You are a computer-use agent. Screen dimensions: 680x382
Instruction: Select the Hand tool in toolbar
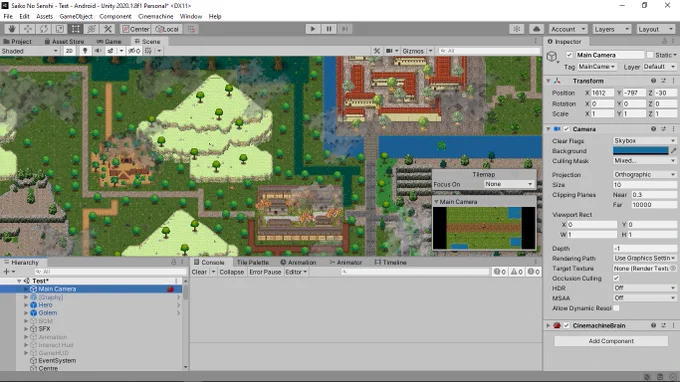pyautogui.click(x=12, y=29)
